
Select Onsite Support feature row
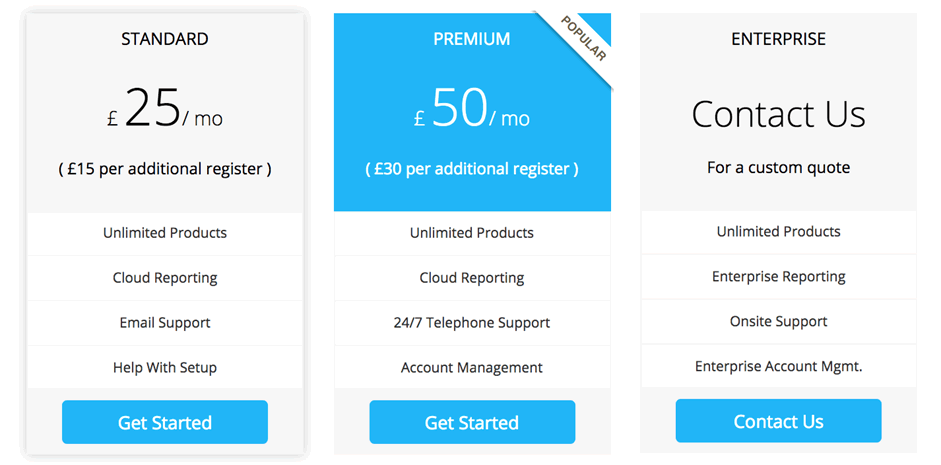(778, 322)
